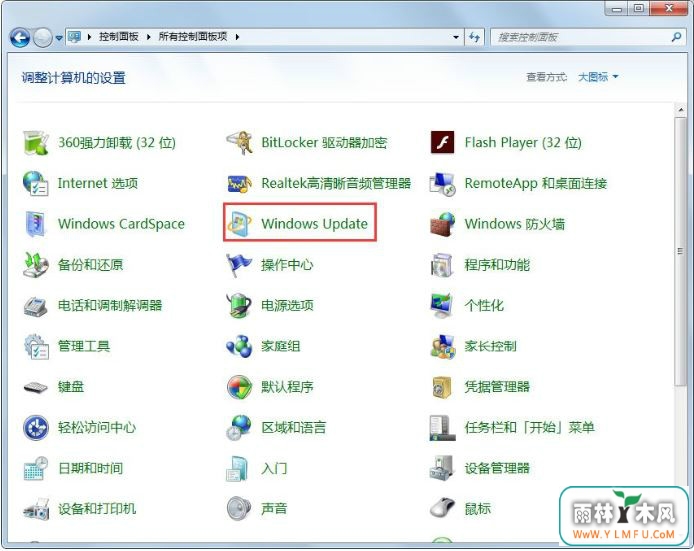The height and width of the screenshot is (551, 694).
Task: Open the 日期和时间 calendar icon
Action: 36,469
